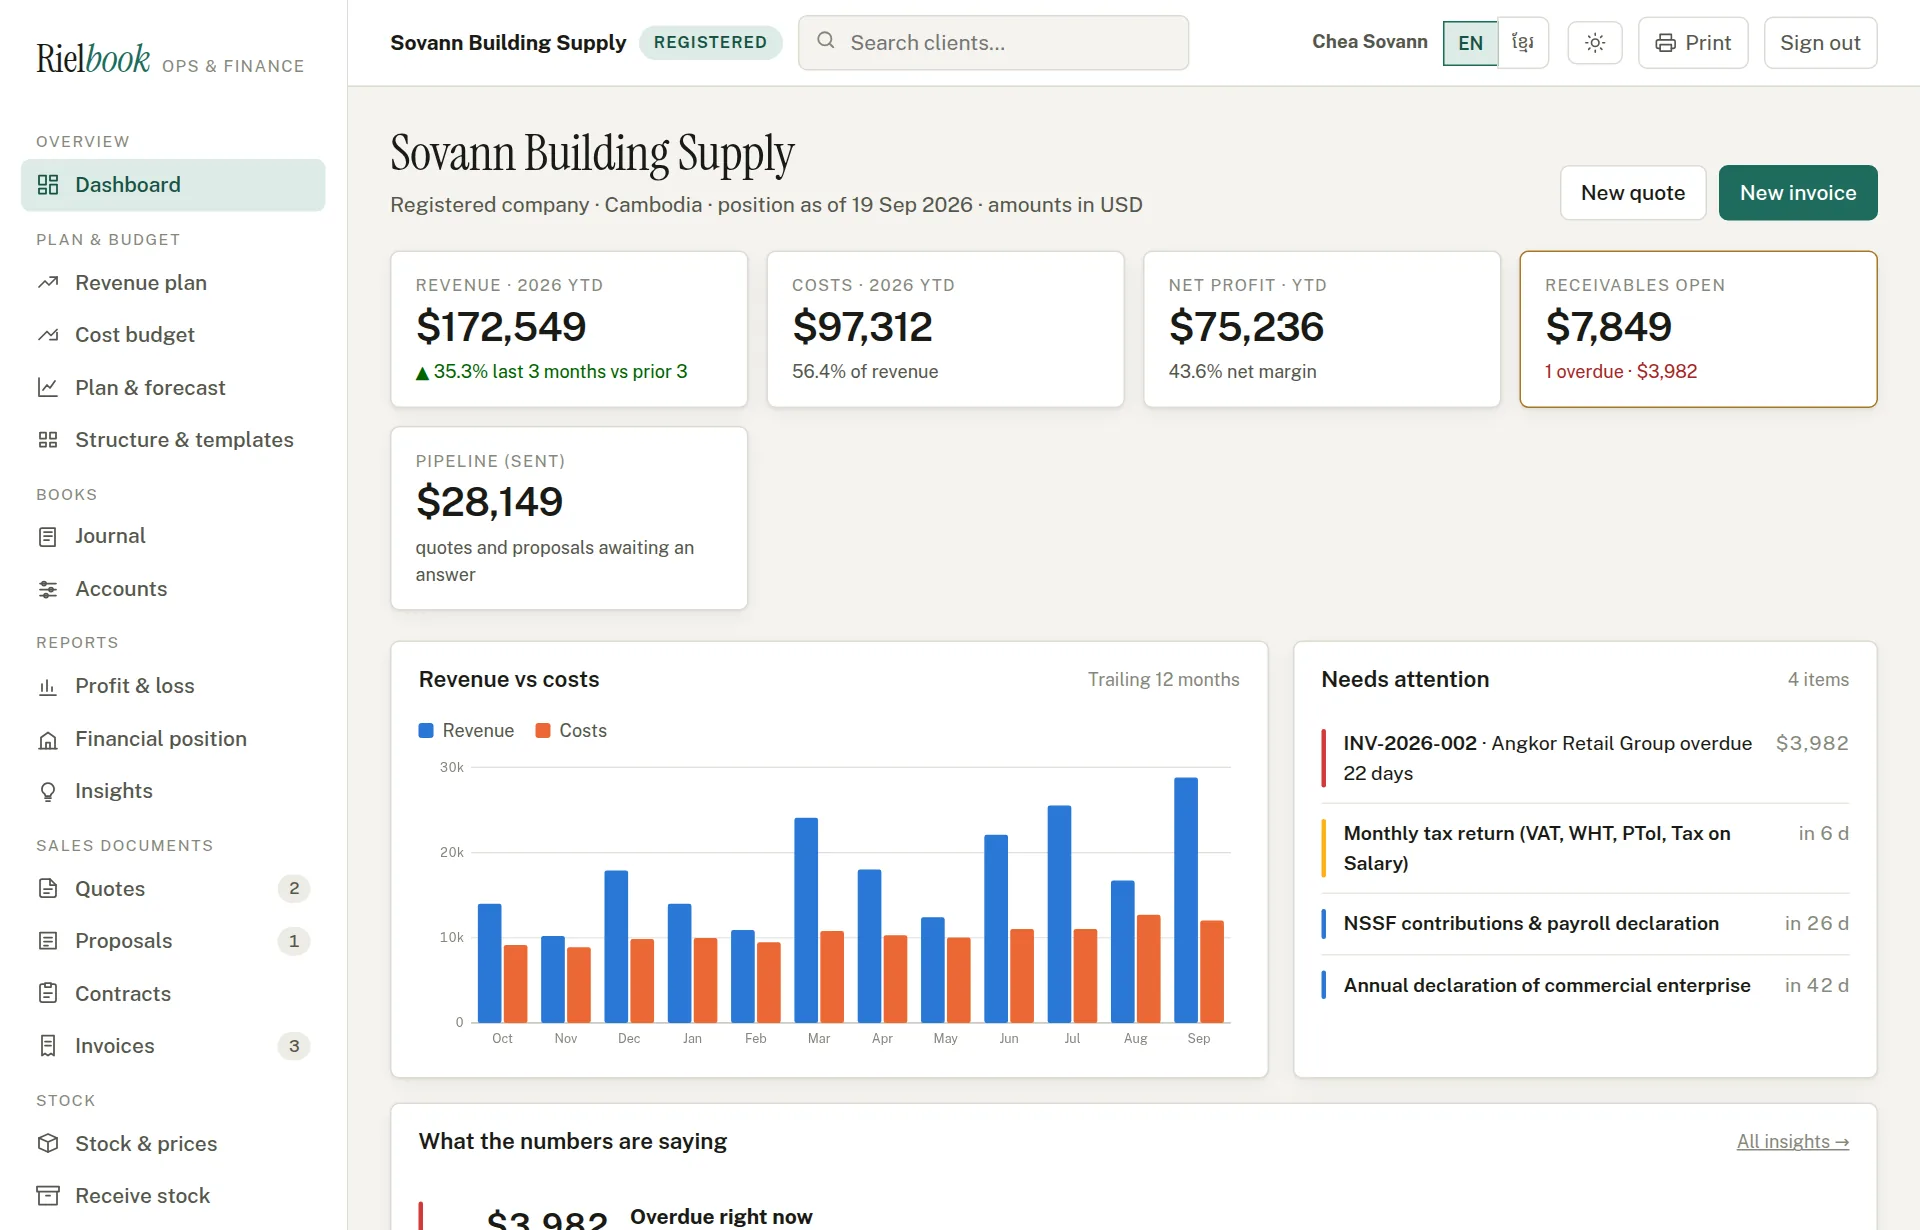This screenshot has height=1230, width=1920.
Task: Click the Contracts clipboard icon
Action: point(48,994)
